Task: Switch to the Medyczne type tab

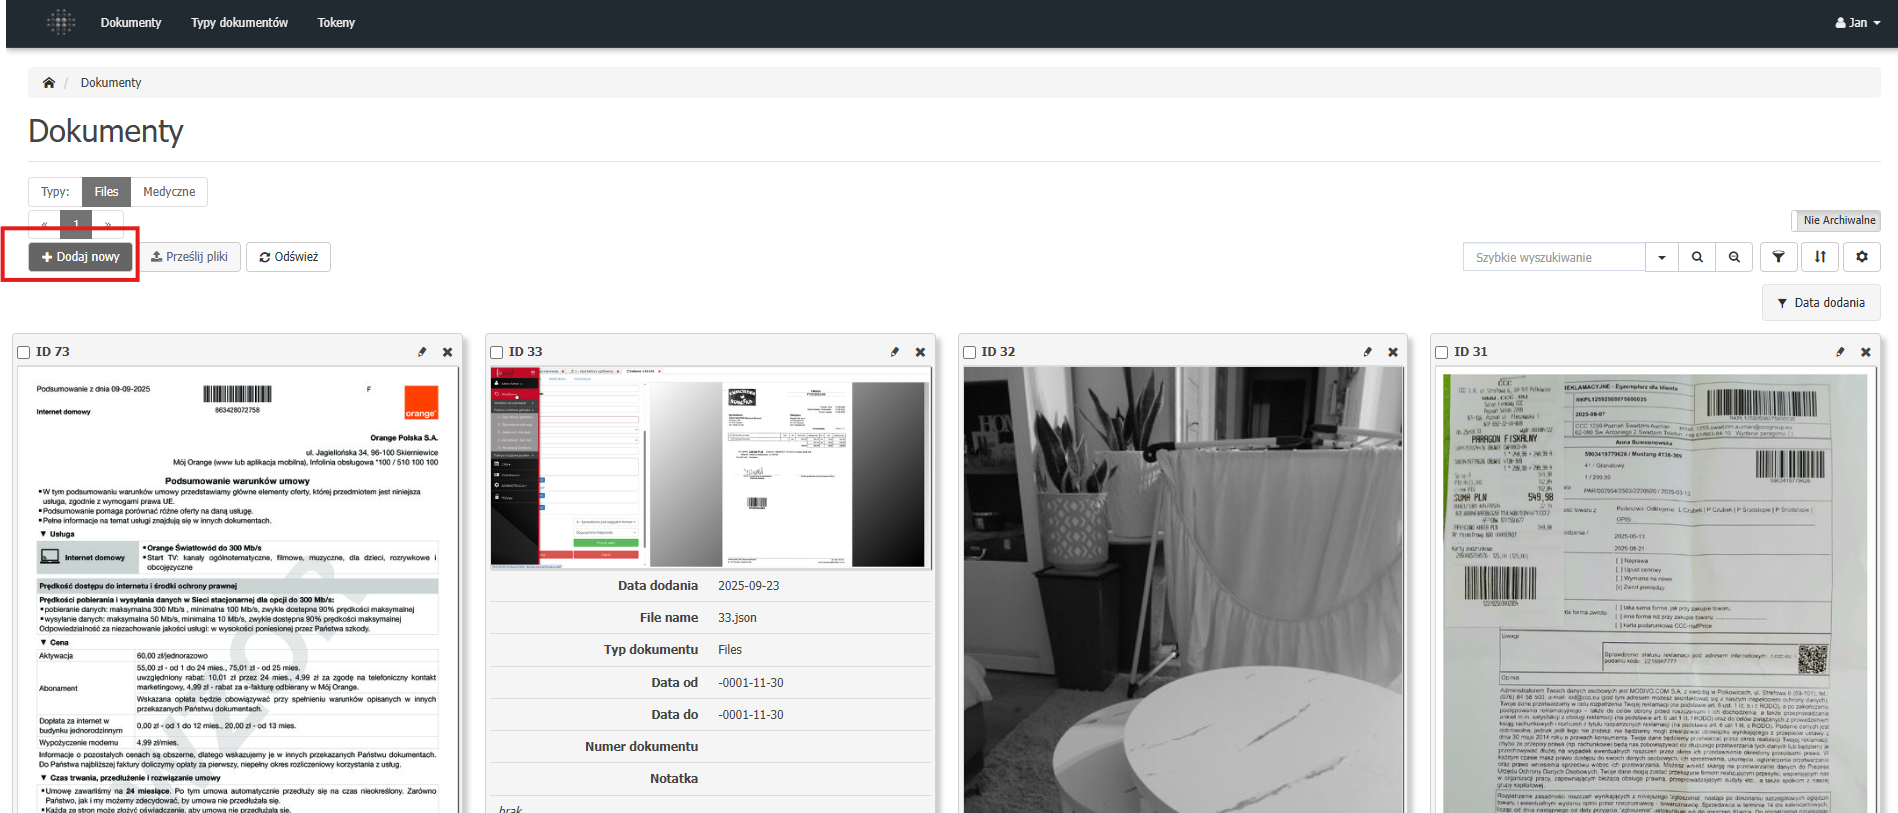Action: (x=169, y=192)
